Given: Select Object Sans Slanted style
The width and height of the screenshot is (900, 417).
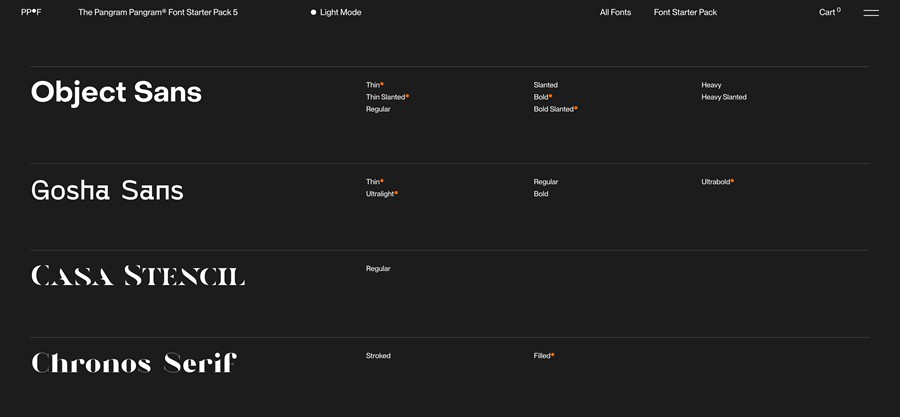Looking at the screenshot, I should click(546, 85).
